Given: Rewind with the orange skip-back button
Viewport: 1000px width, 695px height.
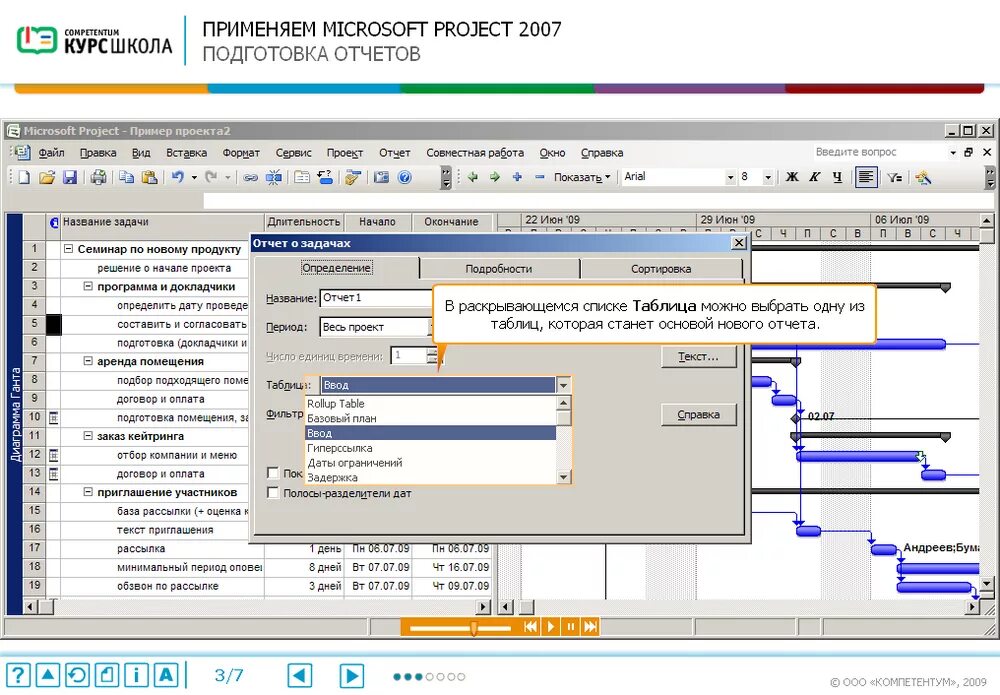Looking at the screenshot, I should point(531,627).
